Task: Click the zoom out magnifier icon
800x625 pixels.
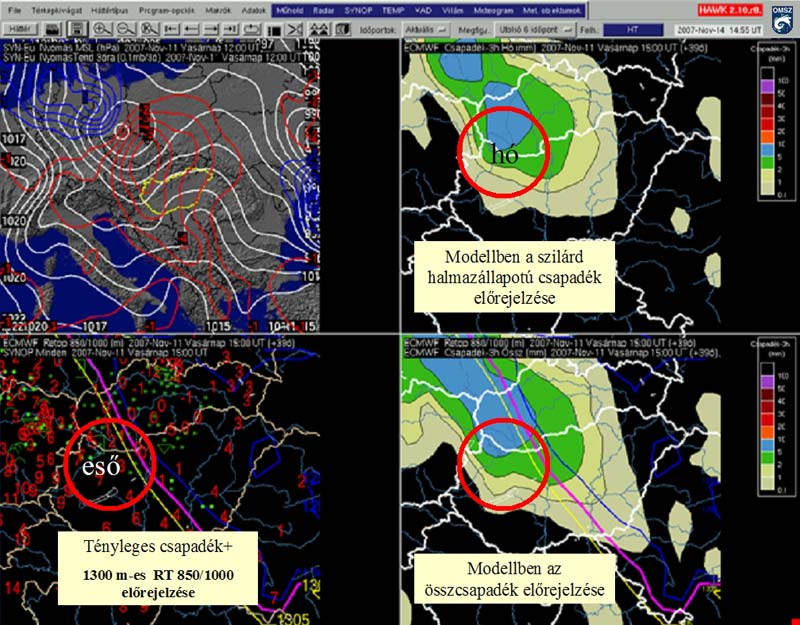Action: click(125, 29)
